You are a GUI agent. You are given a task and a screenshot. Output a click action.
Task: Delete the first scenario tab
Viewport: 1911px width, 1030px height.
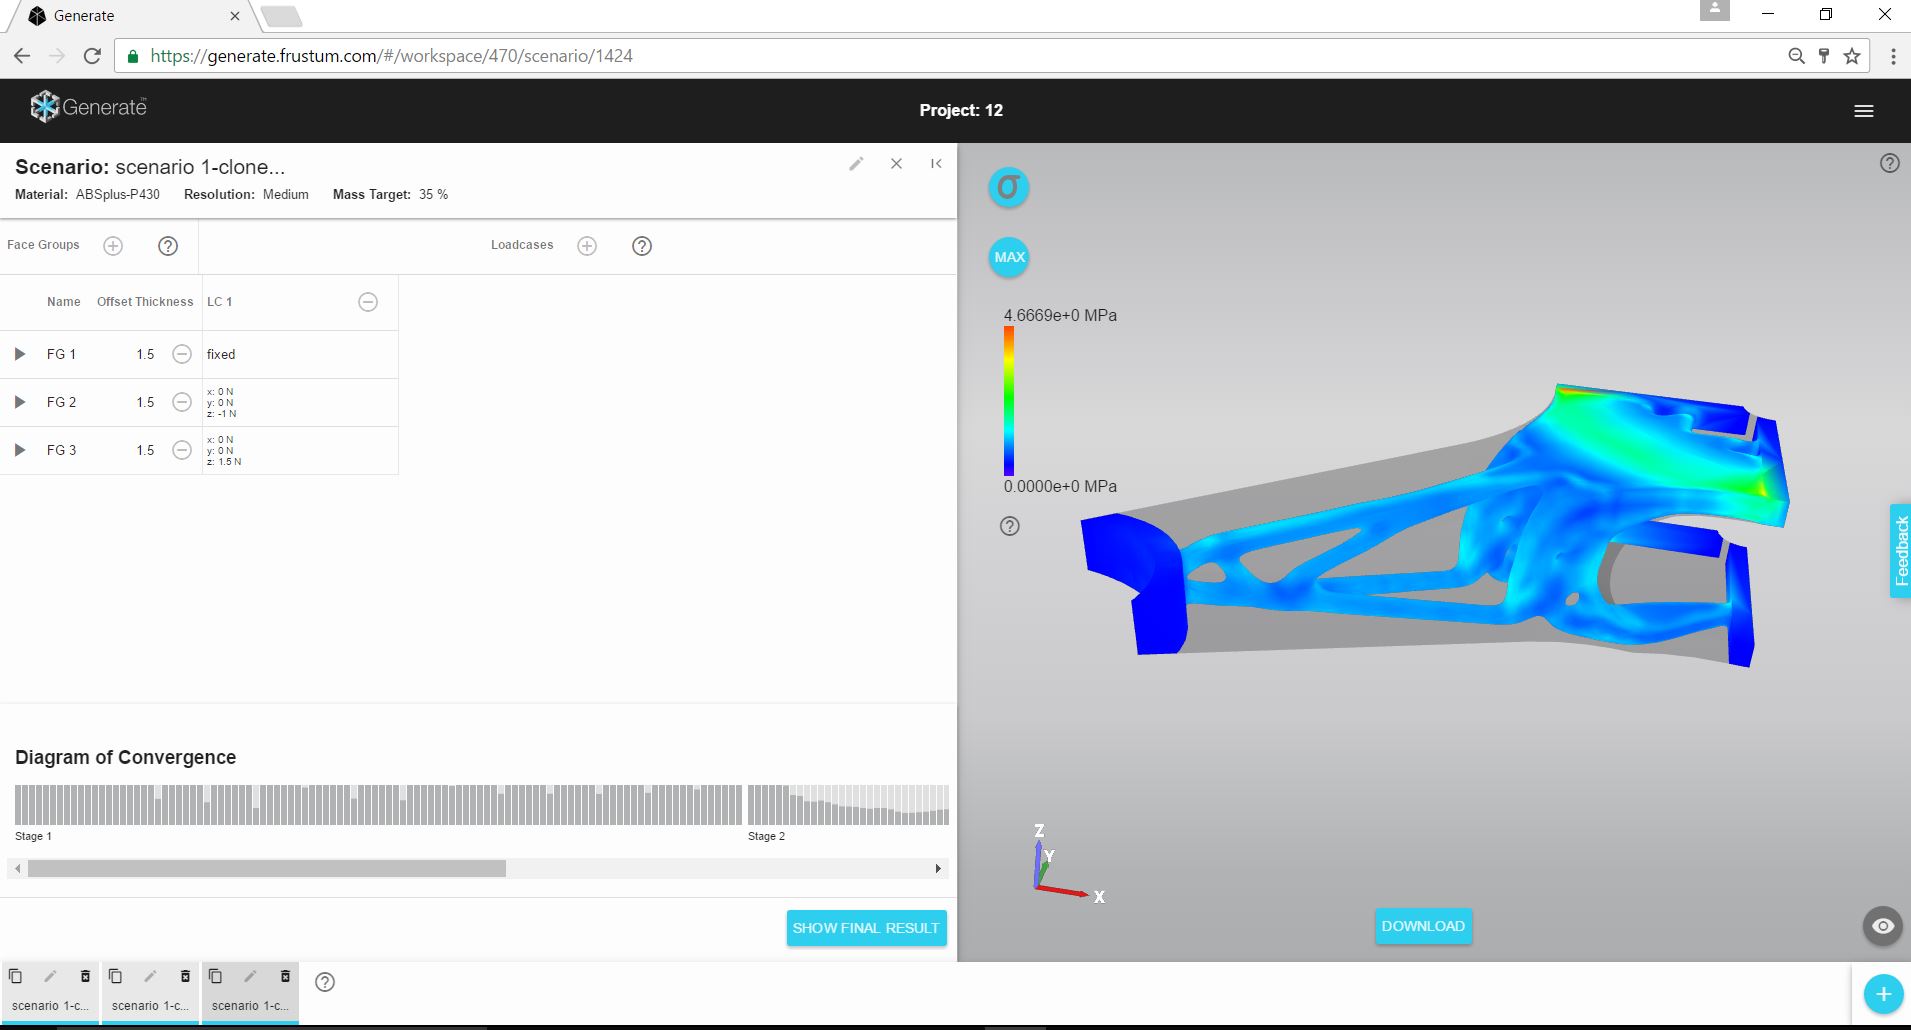click(x=85, y=976)
